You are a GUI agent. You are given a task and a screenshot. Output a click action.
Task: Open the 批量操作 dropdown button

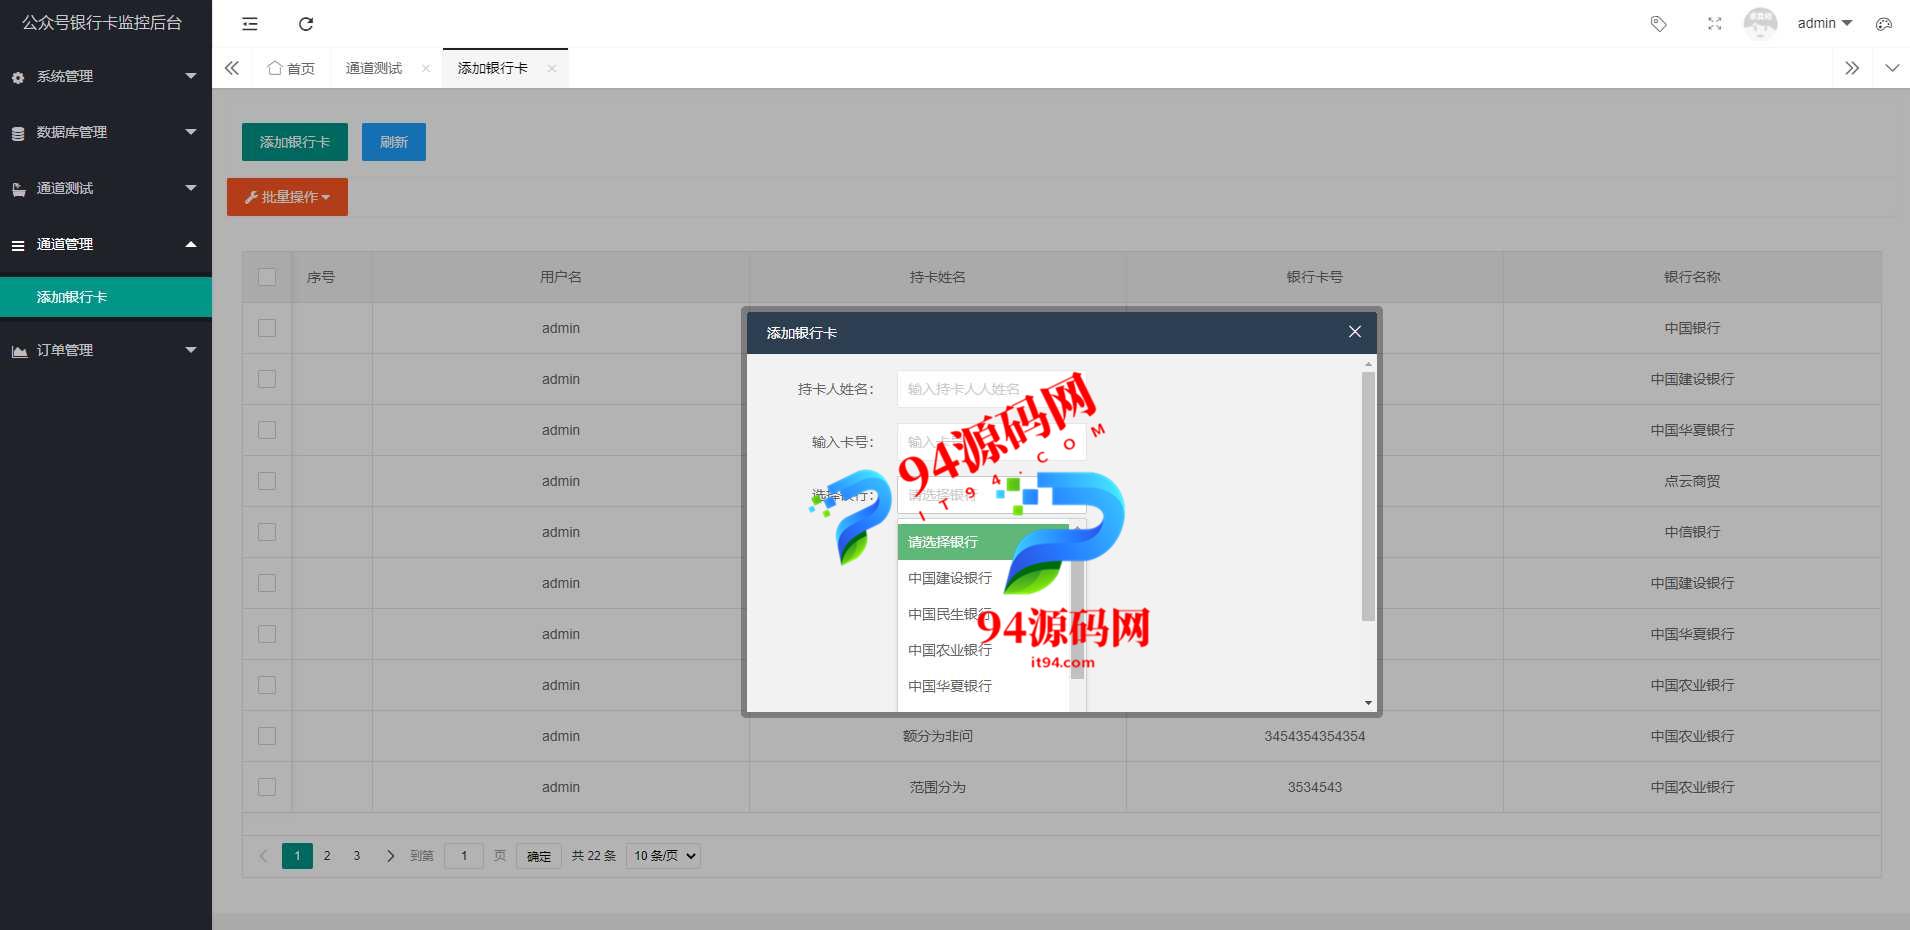click(x=287, y=197)
